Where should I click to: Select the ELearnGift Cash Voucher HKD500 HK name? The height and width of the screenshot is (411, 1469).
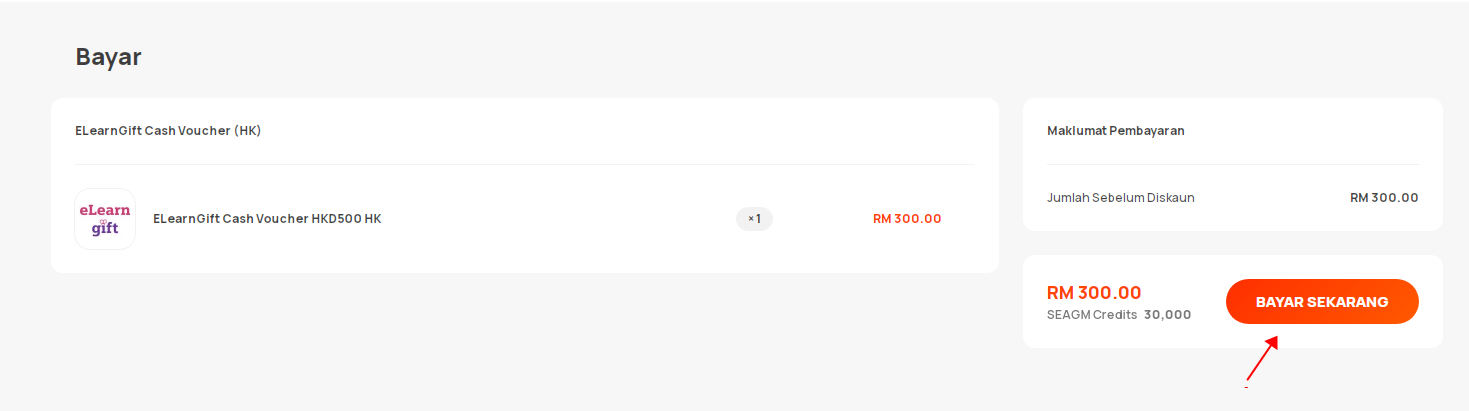tap(267, 219)
